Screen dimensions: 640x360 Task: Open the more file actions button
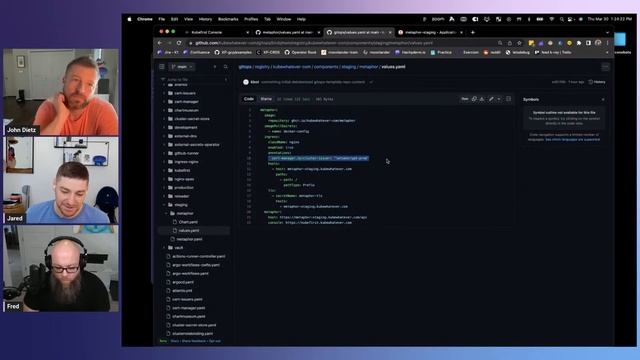click(x=605, y=67)
